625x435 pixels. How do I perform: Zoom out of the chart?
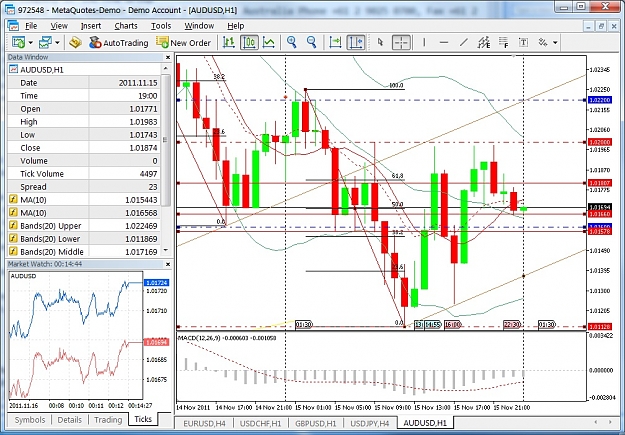coord(311,42)
